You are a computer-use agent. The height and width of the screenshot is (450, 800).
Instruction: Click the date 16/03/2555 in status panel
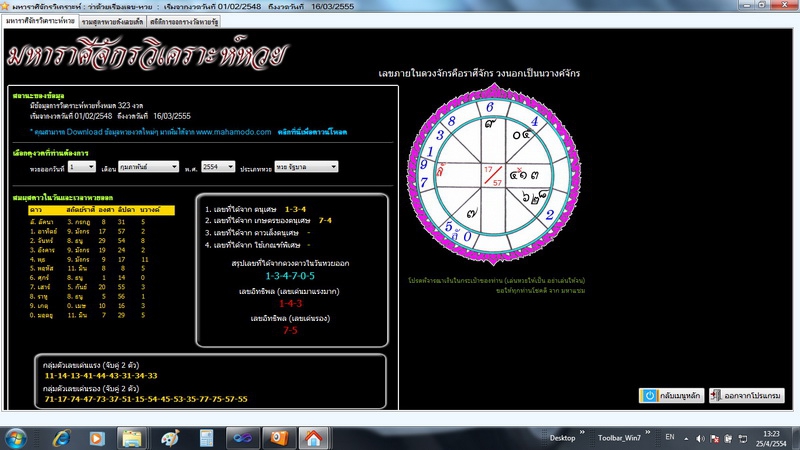click(x=172, y=116)
